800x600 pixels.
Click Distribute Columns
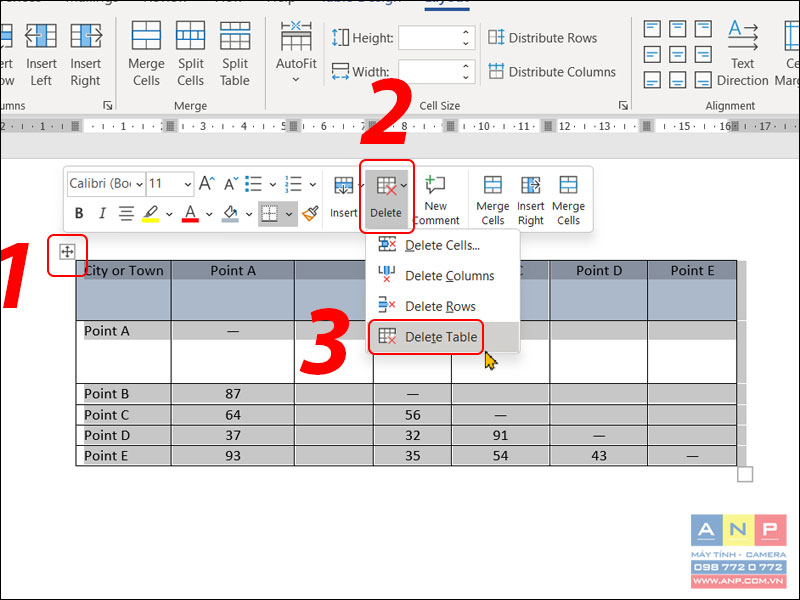pyautogui.click(x=552, y=71)
